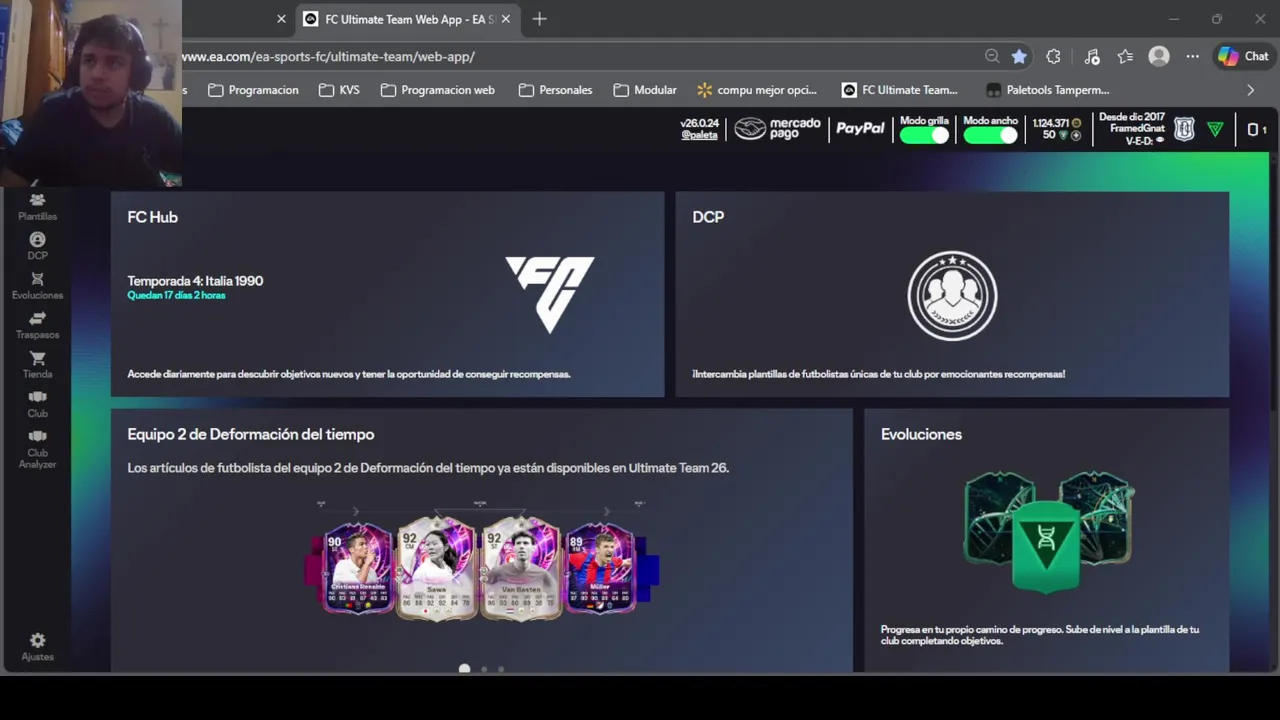Open the Programacion bookmarks folder
The width and height of the screenshot is (1280, 720).
[253, 90]
